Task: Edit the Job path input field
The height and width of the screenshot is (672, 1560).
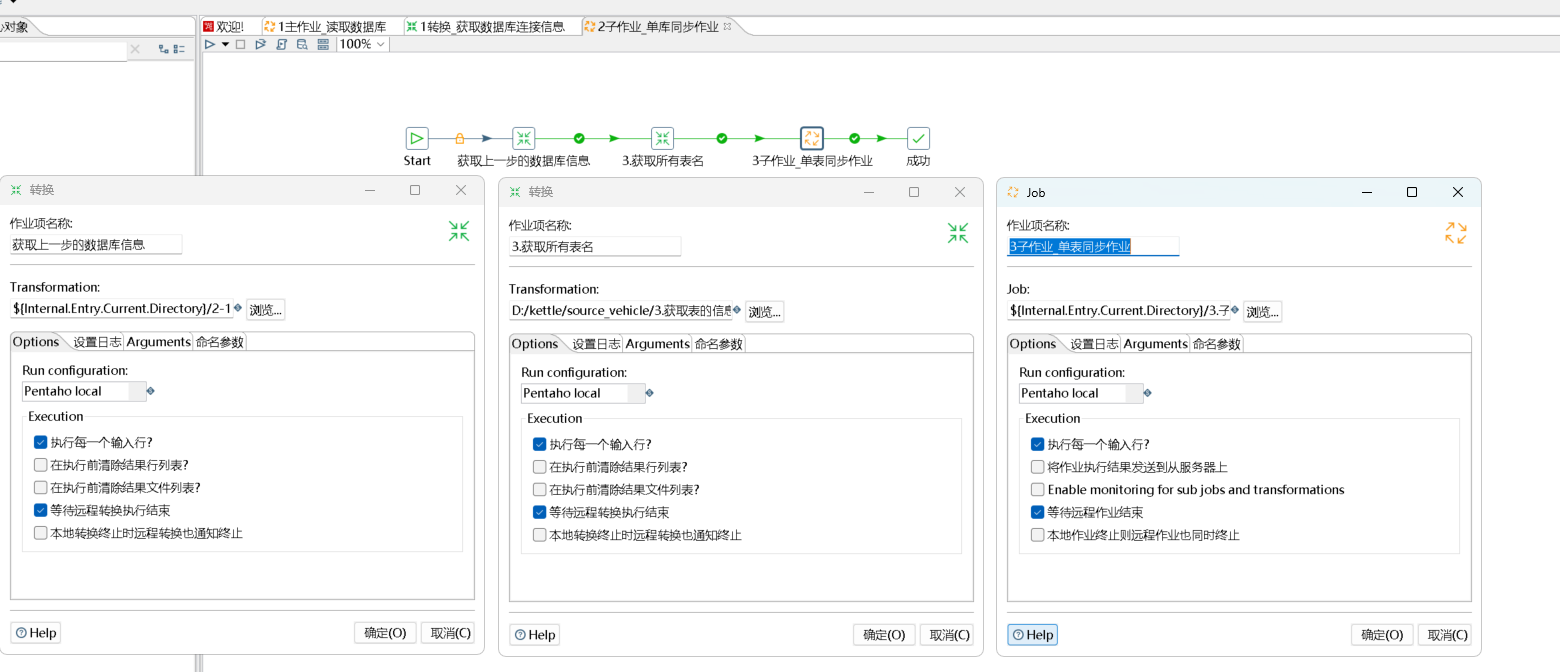Action: 1118,311
